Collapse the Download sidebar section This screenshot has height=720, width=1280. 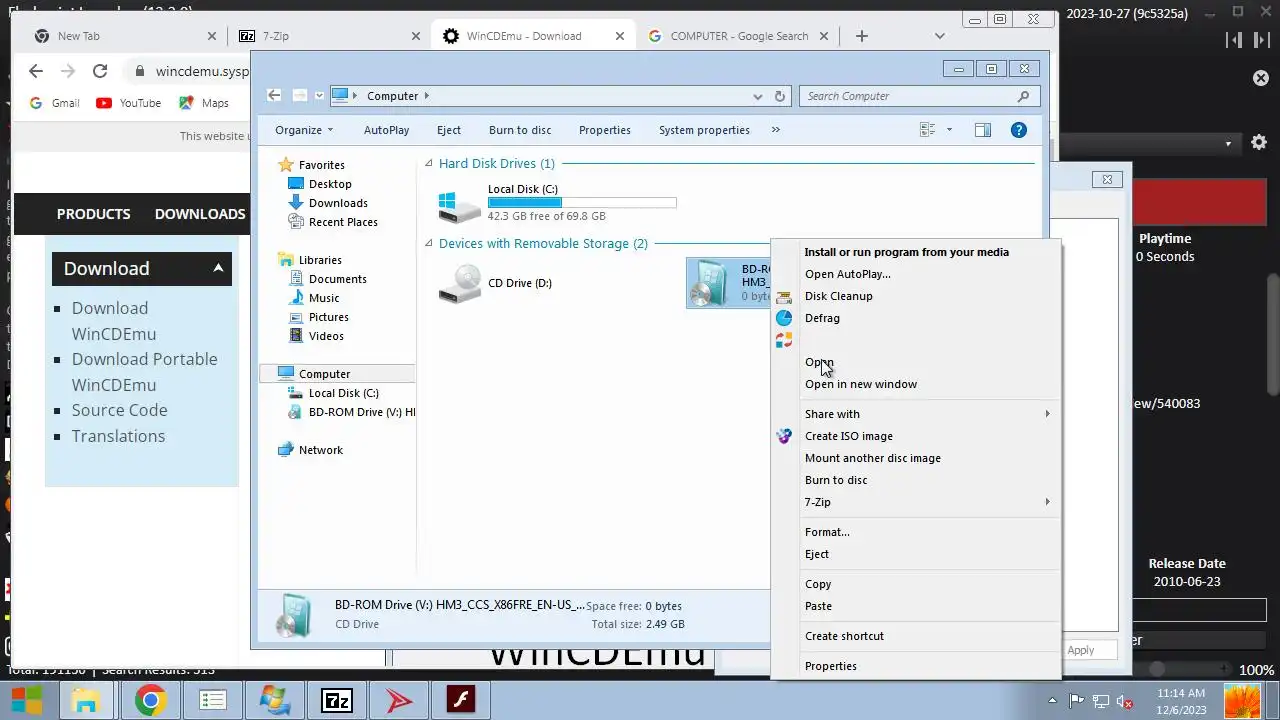218,268
